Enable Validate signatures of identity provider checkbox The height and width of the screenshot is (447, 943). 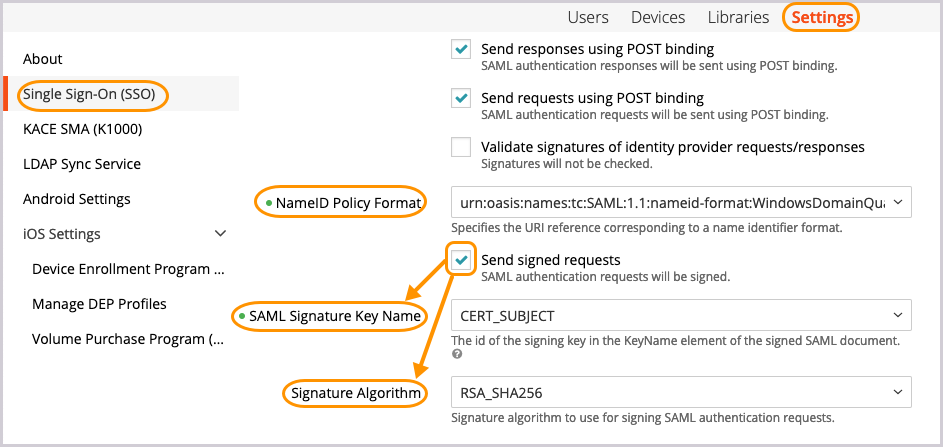click(461, 147)
